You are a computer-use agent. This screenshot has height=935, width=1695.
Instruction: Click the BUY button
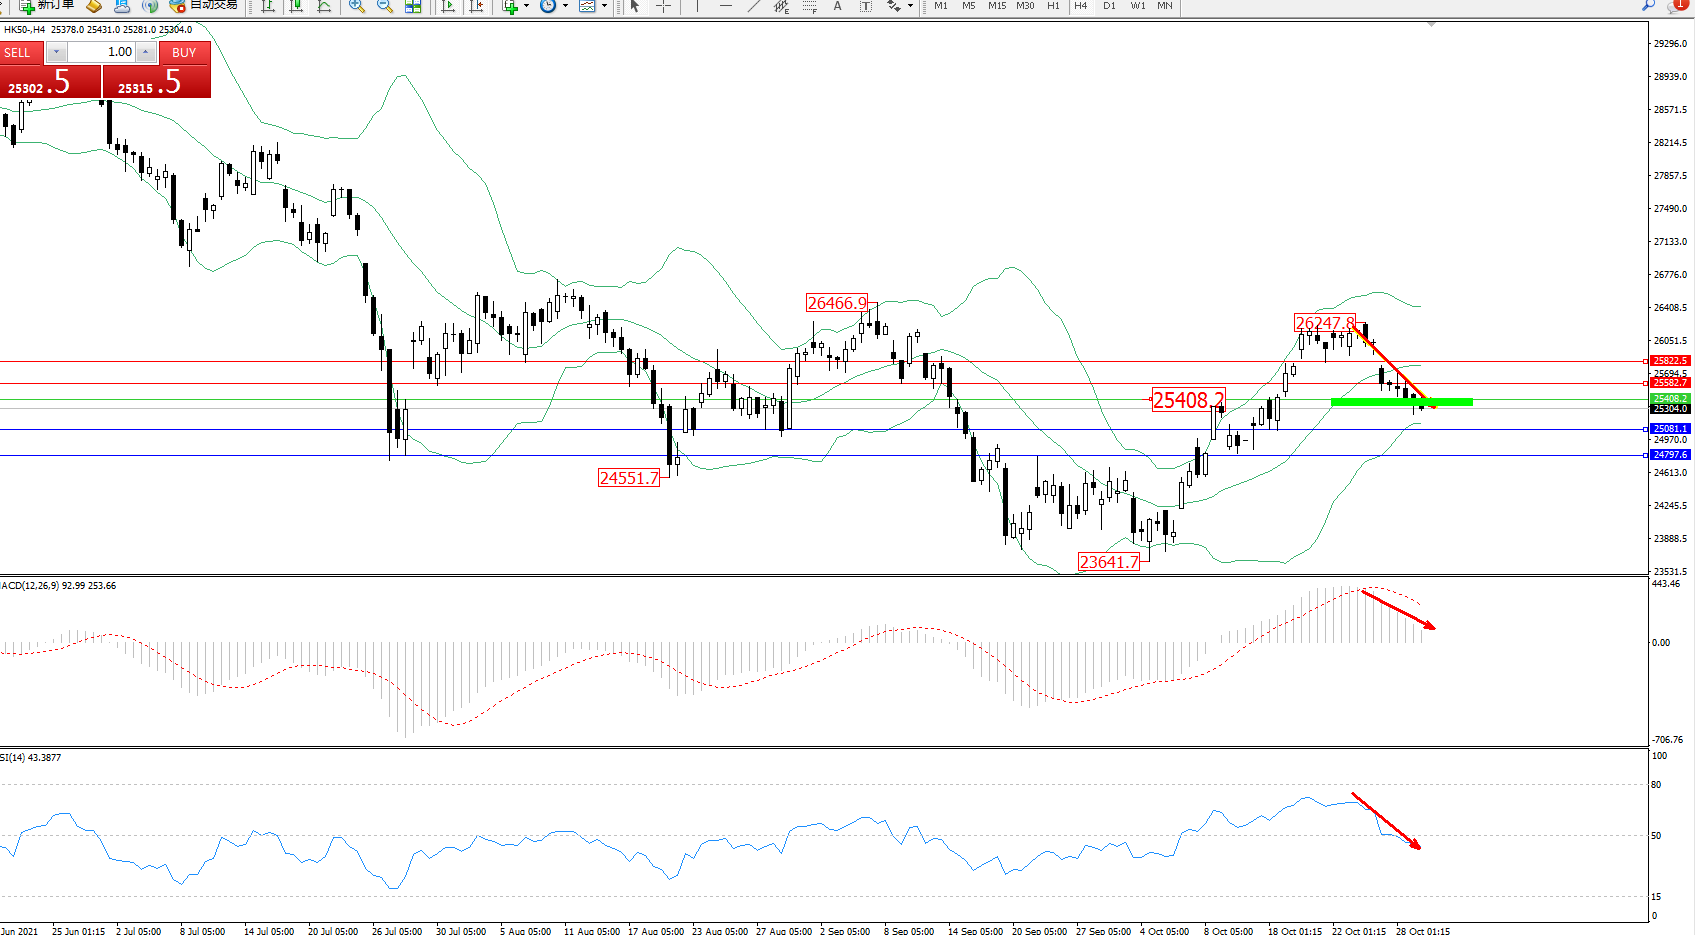click(184, 53)
